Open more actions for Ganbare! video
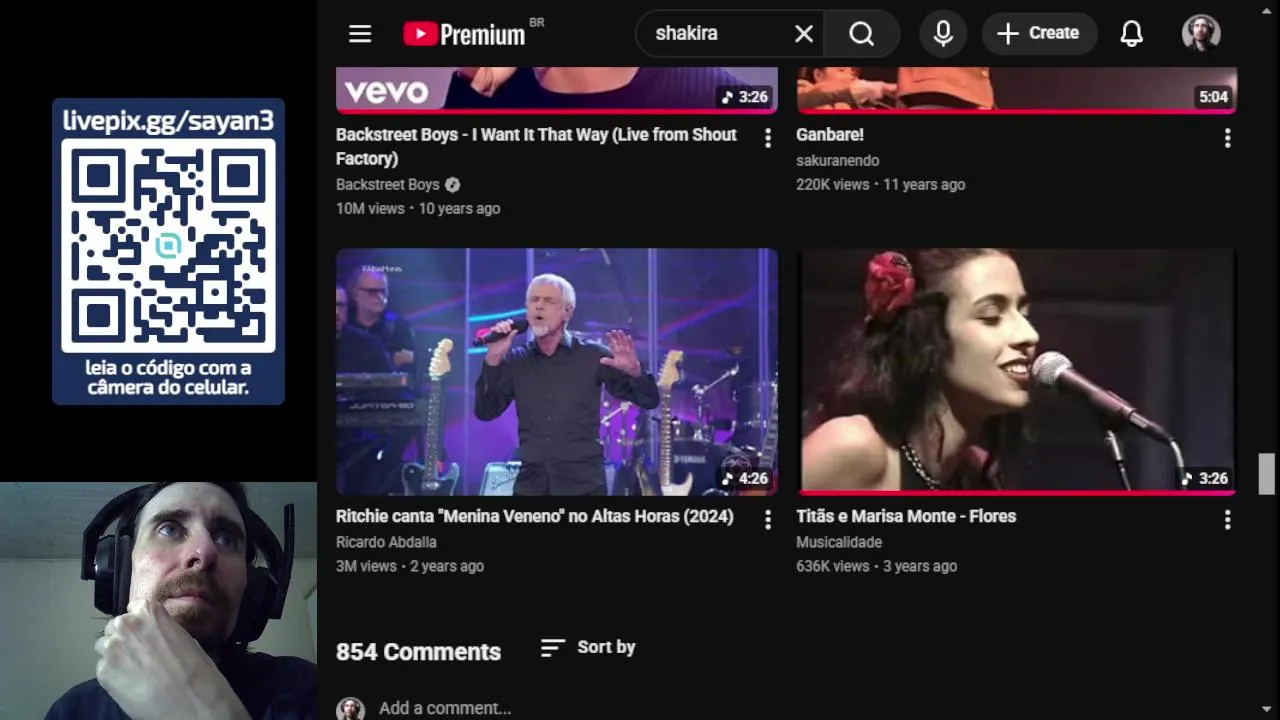 pyautogui.click(x=1227, y=138)
